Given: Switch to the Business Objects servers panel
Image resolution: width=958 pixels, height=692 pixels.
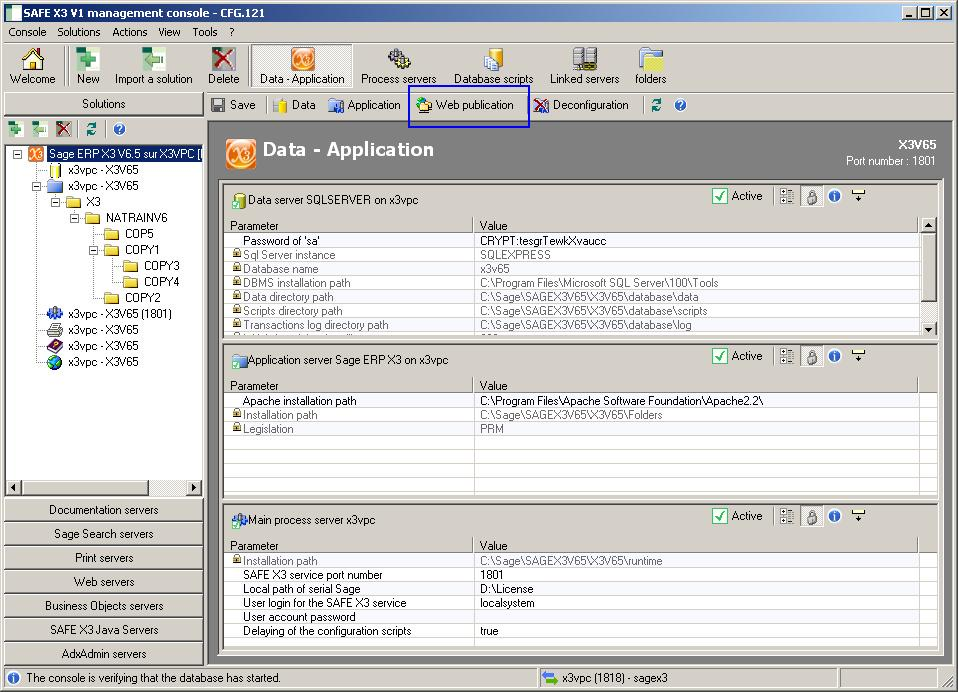Looking at the screenshot, I should coord(104,606).
